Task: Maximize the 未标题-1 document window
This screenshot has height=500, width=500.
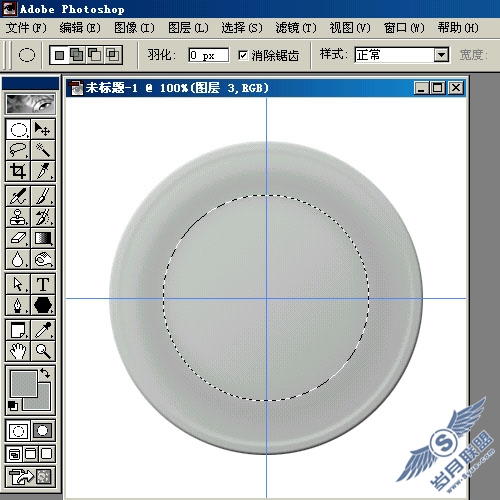Action: [x=437, y=88]
